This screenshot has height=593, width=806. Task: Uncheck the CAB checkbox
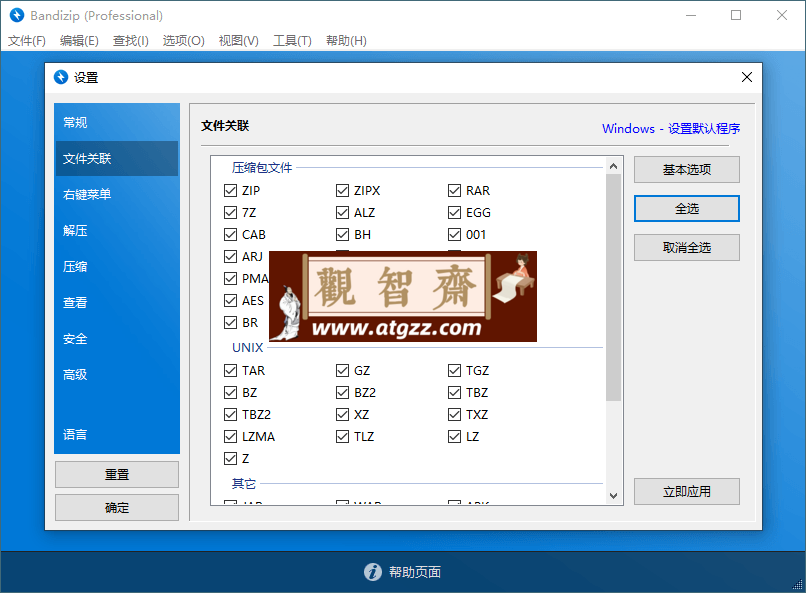pyautogui.click(x=230, y=234)
